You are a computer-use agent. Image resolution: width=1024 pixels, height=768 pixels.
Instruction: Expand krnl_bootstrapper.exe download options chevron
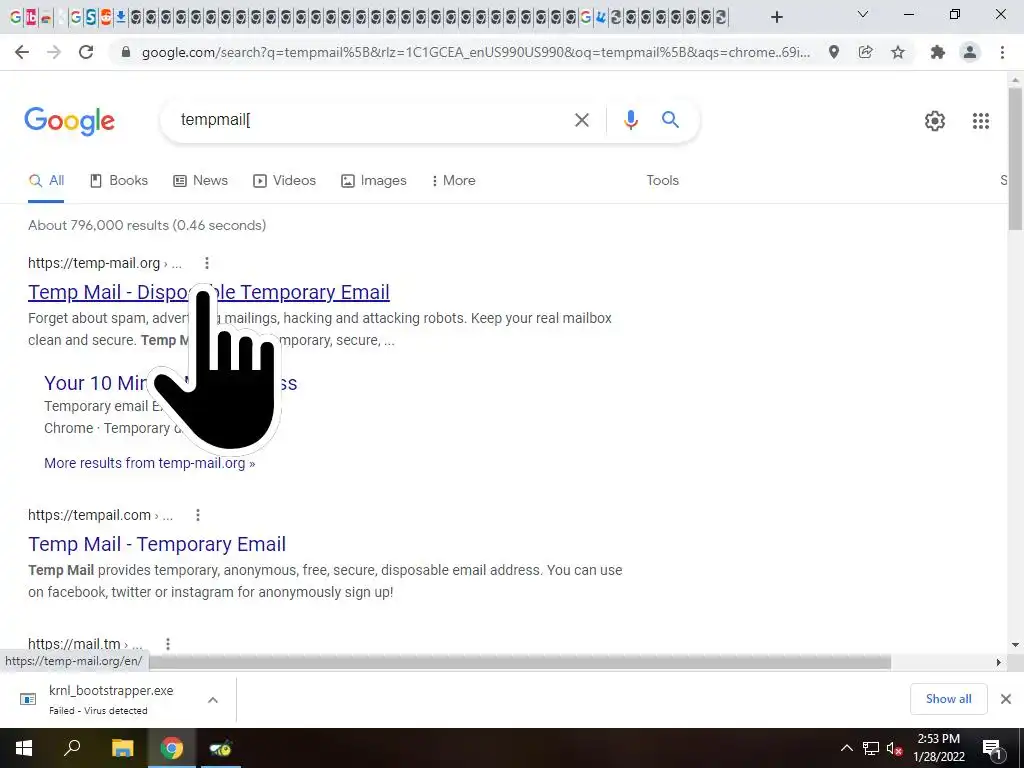coord(213,700)
